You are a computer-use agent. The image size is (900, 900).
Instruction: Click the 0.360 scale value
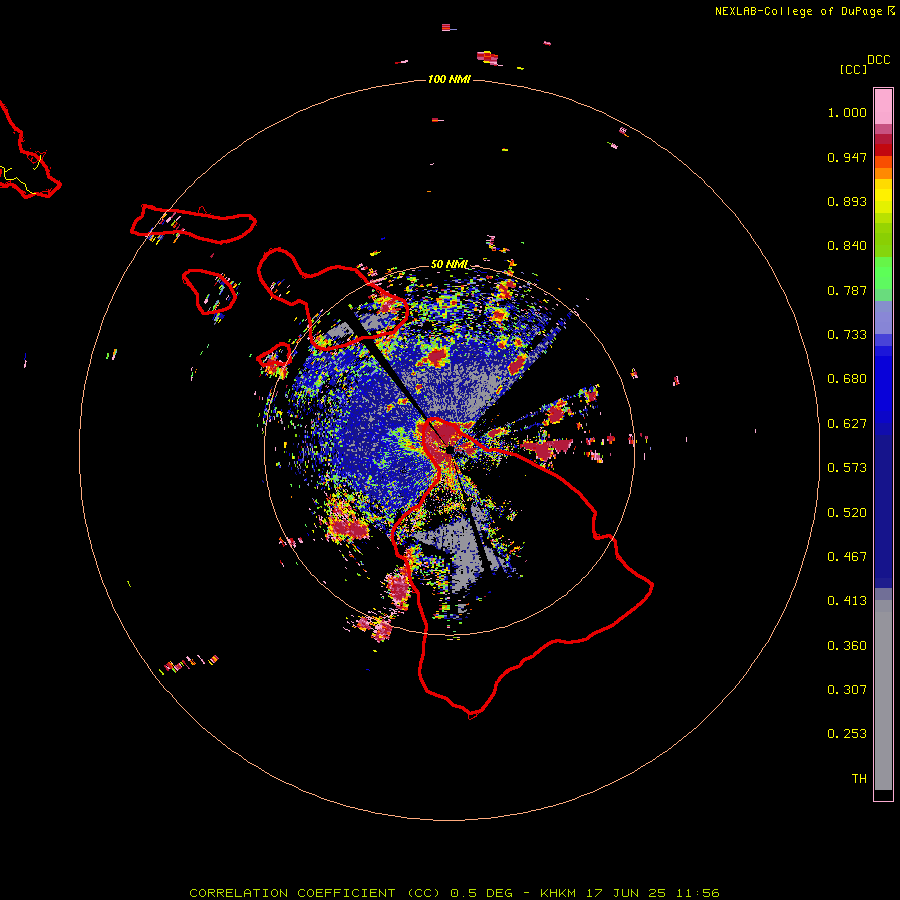(x=847, y=646)
